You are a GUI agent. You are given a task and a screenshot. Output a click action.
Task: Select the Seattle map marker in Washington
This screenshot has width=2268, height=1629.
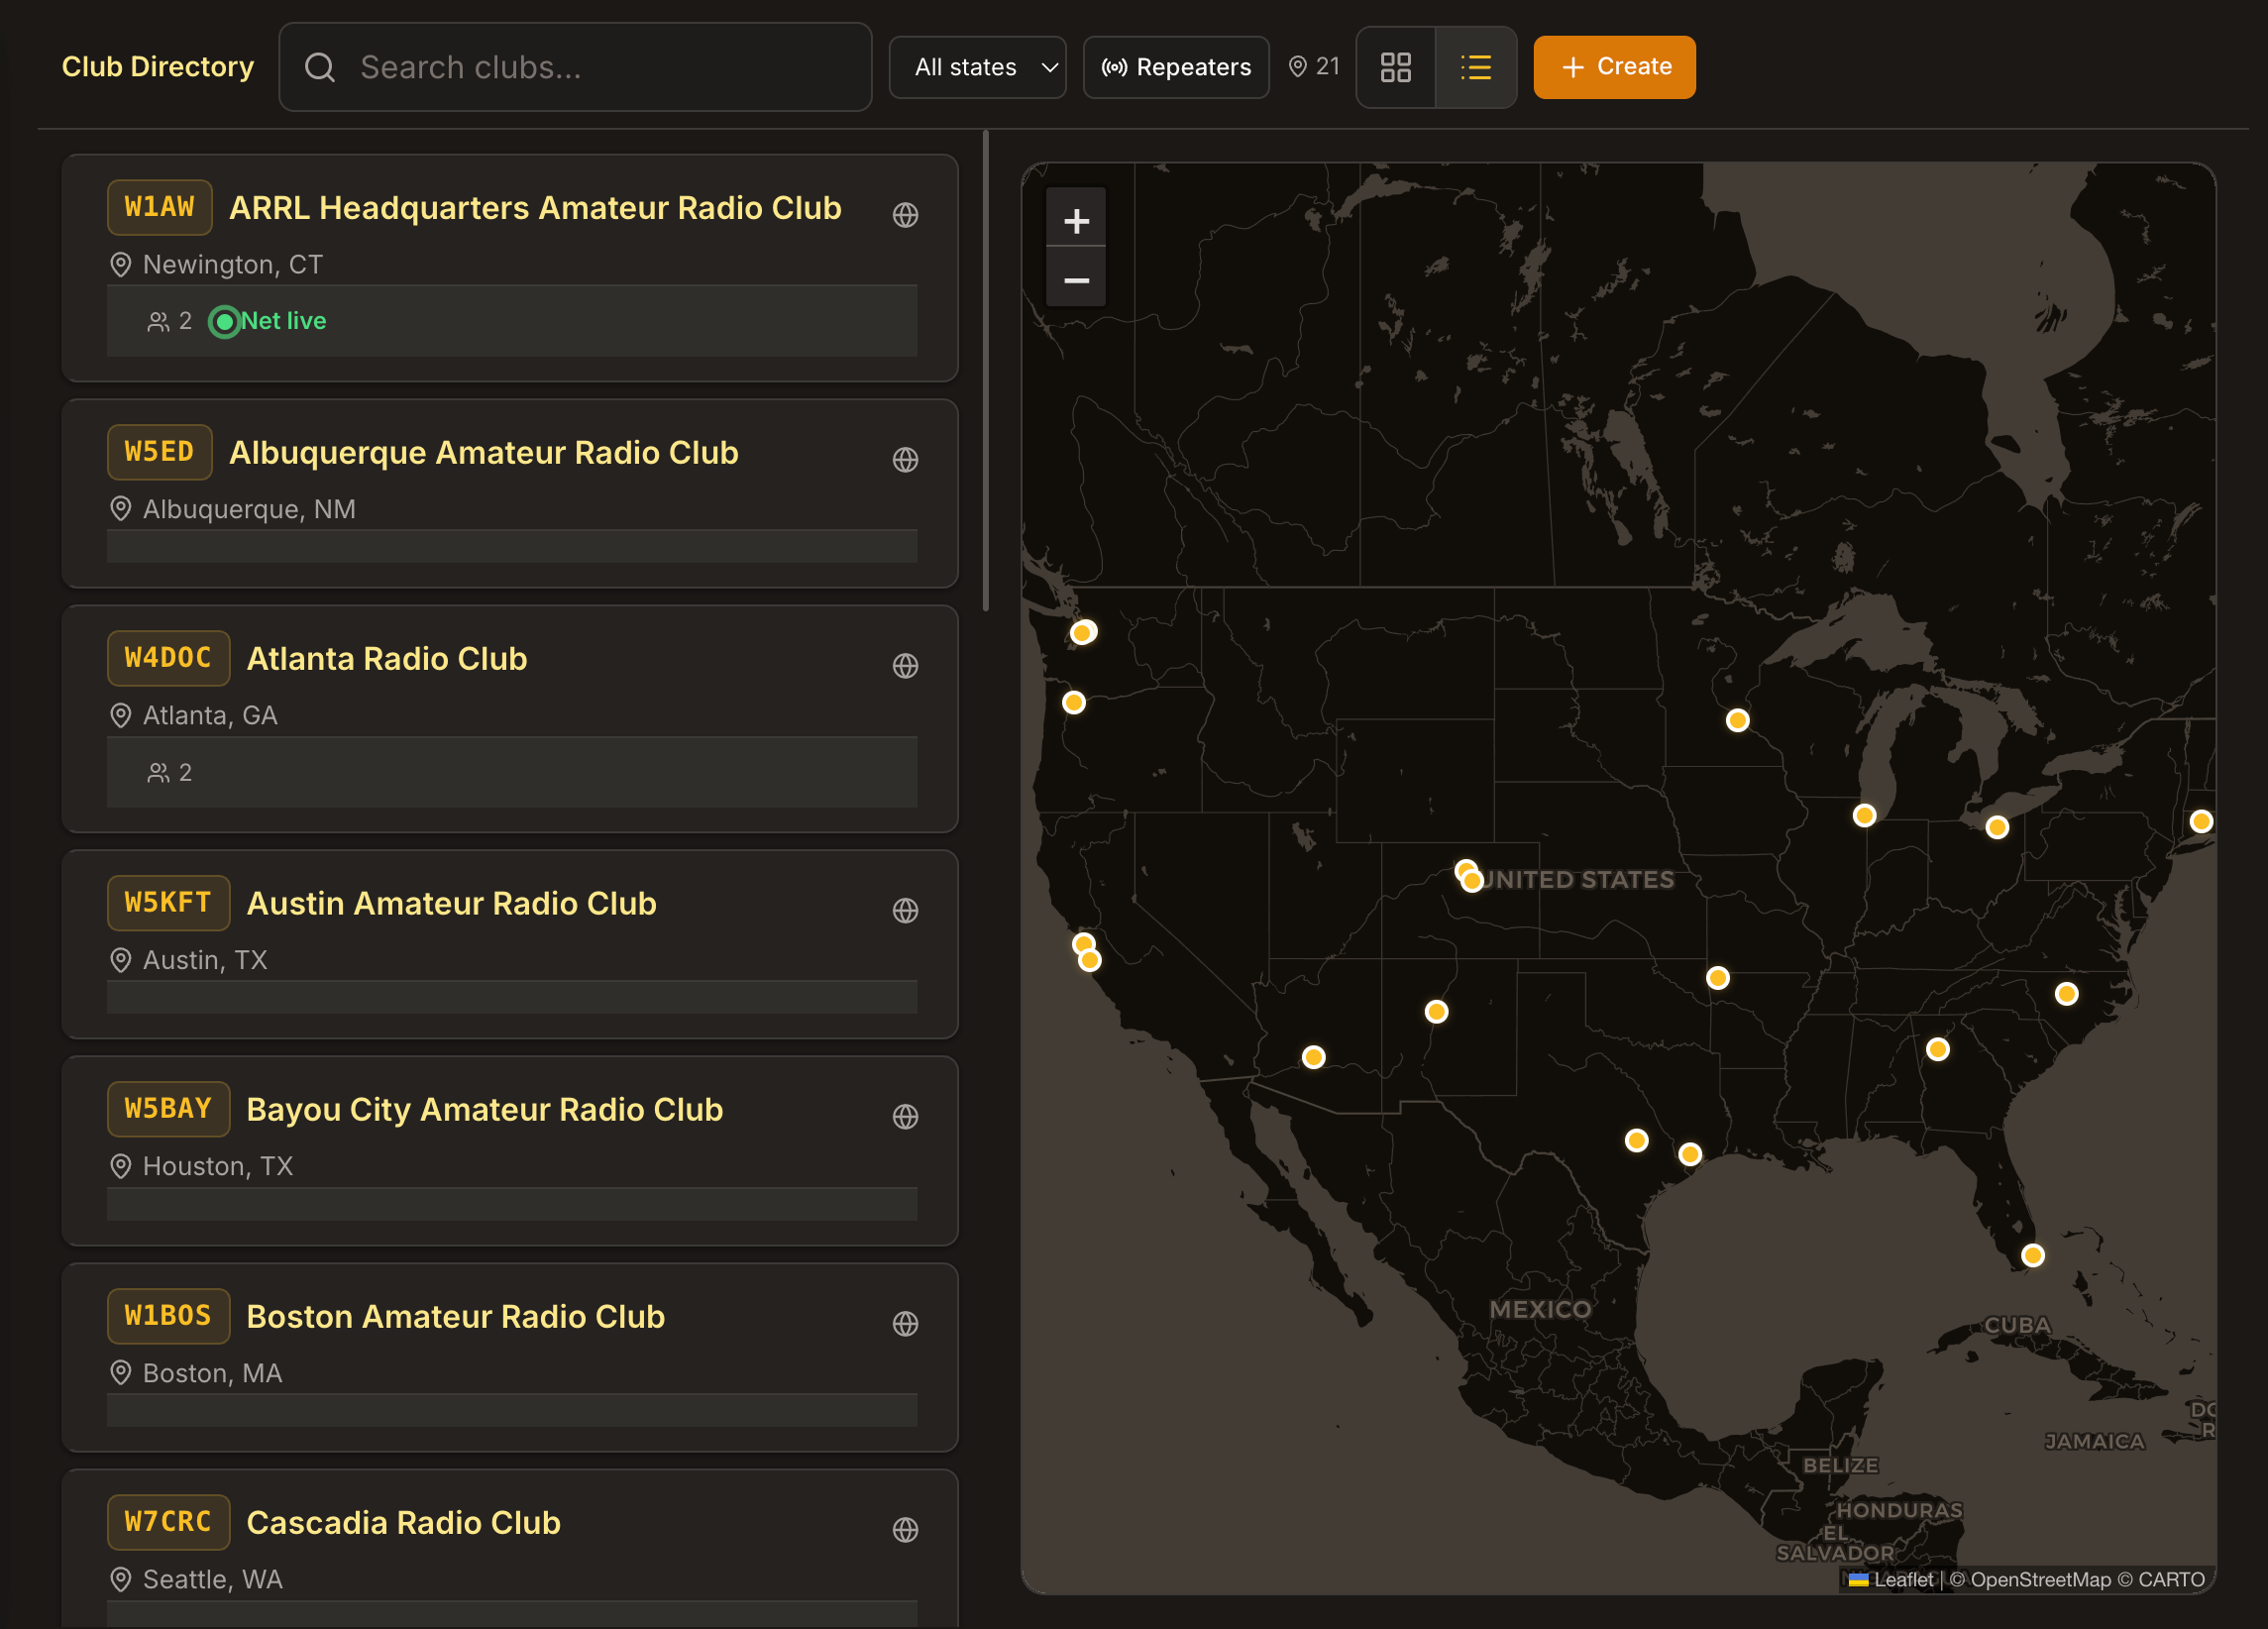coord(1083,632)
